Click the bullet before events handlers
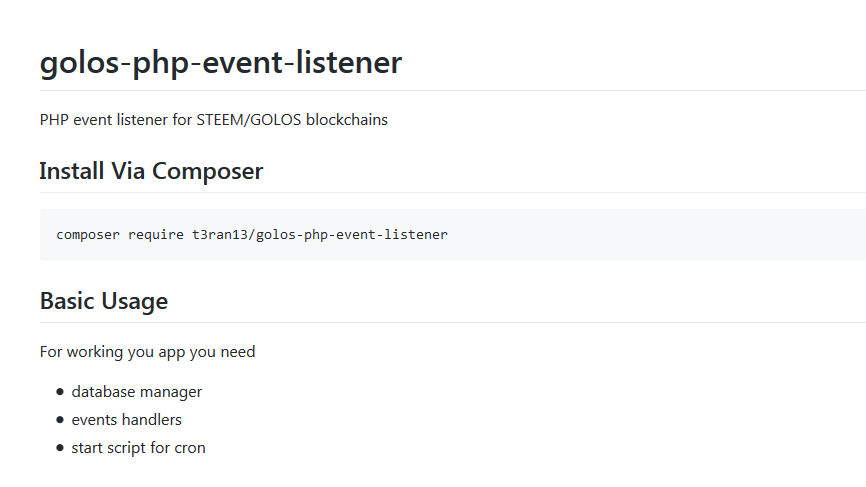 [x=60, y=420]
